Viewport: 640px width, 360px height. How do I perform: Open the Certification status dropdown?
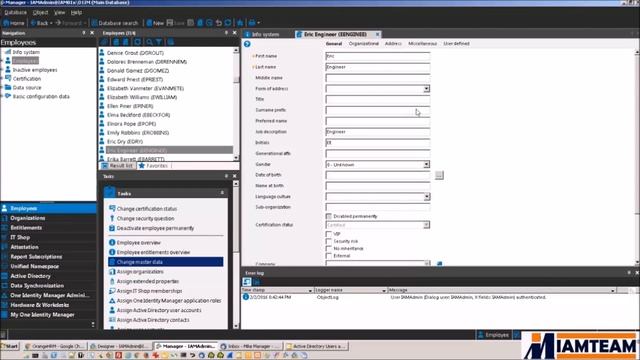tap(426, 225)
